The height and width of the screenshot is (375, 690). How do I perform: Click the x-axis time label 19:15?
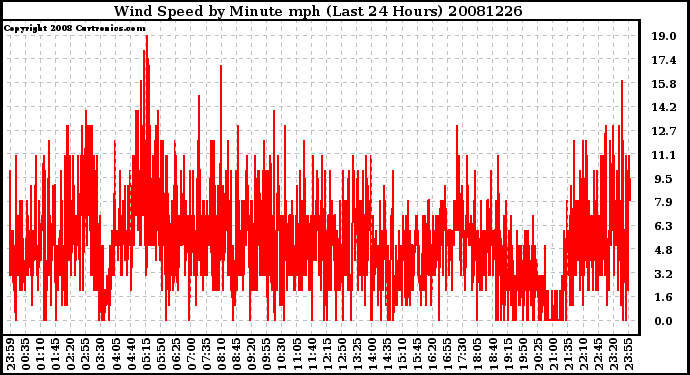point(508,355)
